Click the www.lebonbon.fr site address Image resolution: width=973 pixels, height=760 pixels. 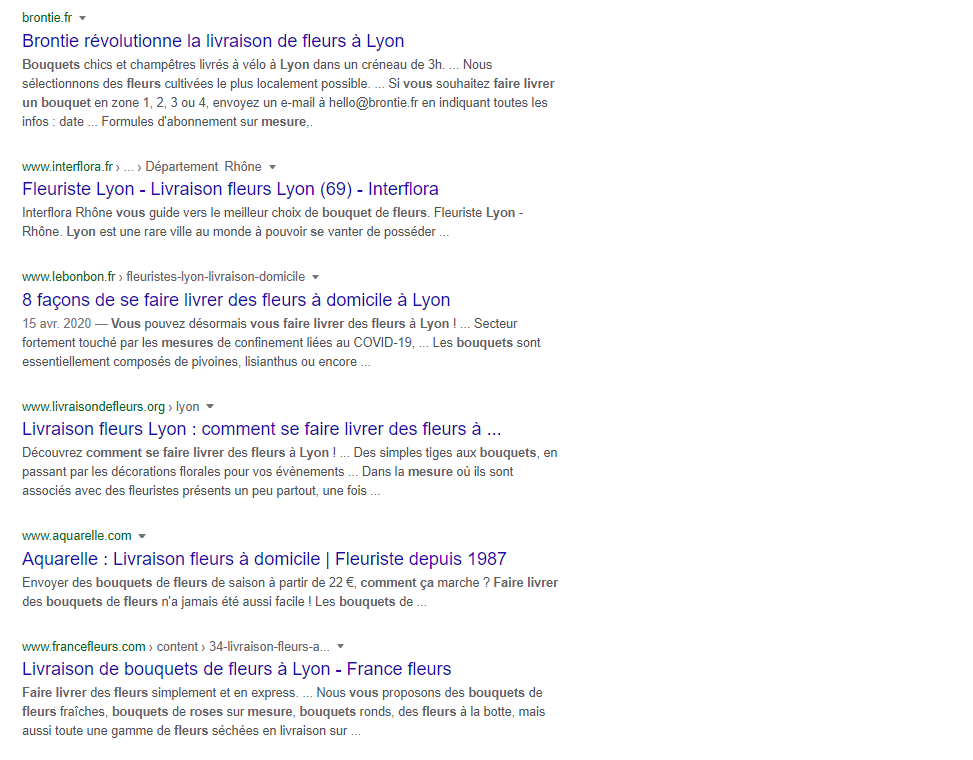click(69, 276)
